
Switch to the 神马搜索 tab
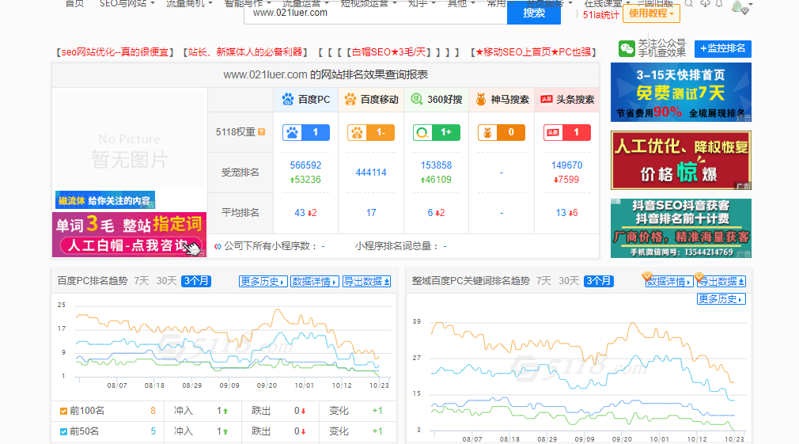click(x=501, y=99)
